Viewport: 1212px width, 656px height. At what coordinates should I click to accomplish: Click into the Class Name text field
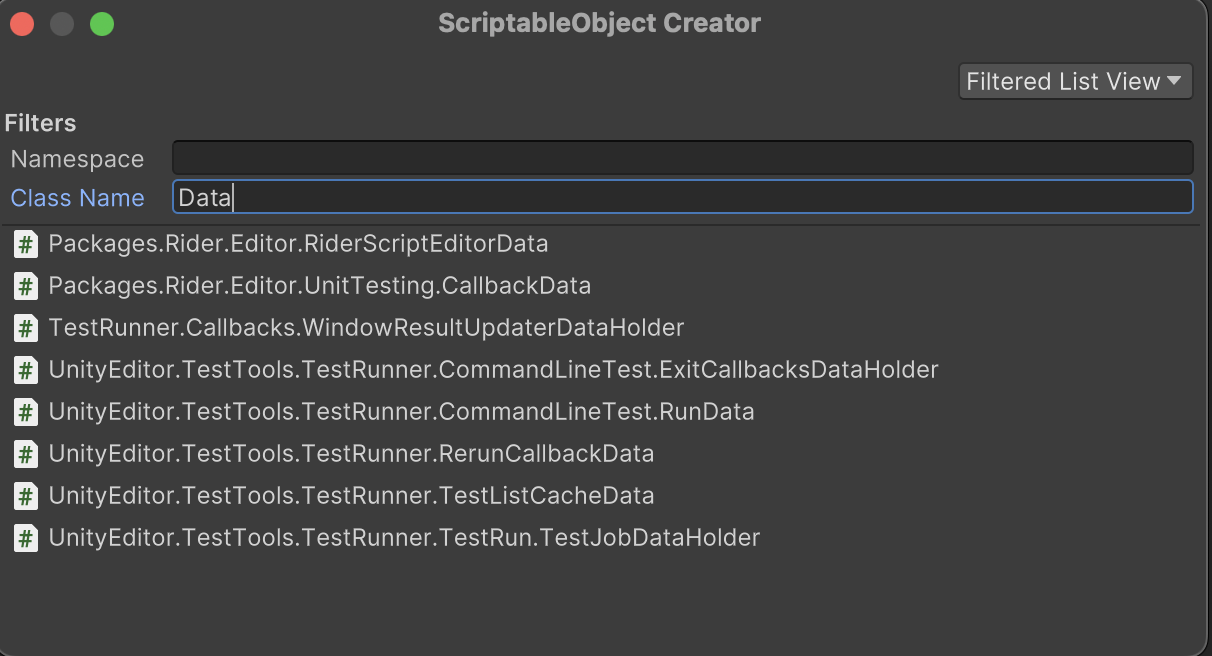click(x=682, y=197)
